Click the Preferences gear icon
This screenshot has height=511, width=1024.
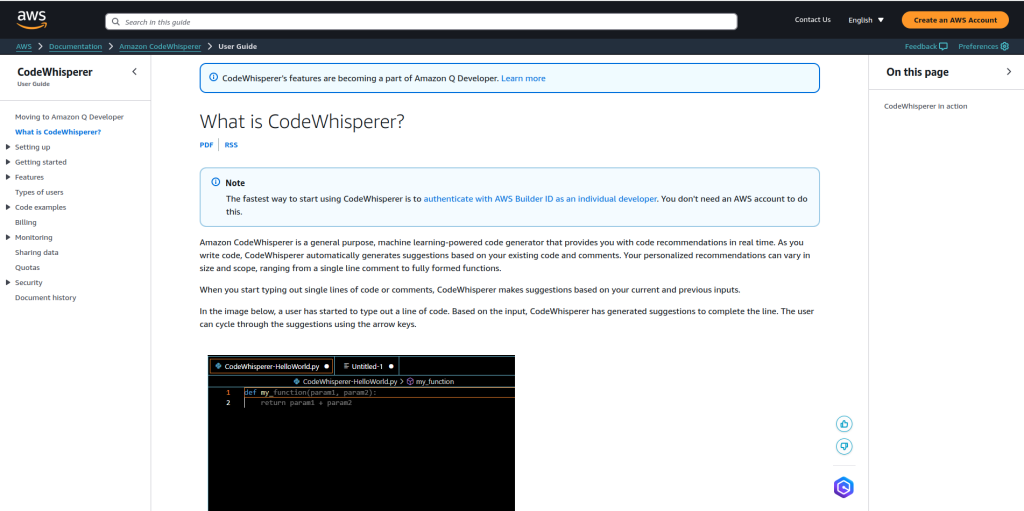1004,46
